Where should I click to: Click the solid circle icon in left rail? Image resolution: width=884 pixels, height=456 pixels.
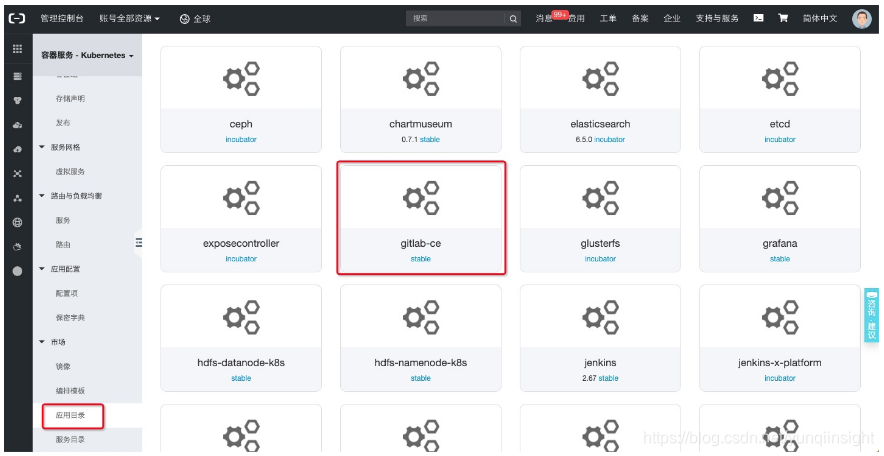pos(17,271)
